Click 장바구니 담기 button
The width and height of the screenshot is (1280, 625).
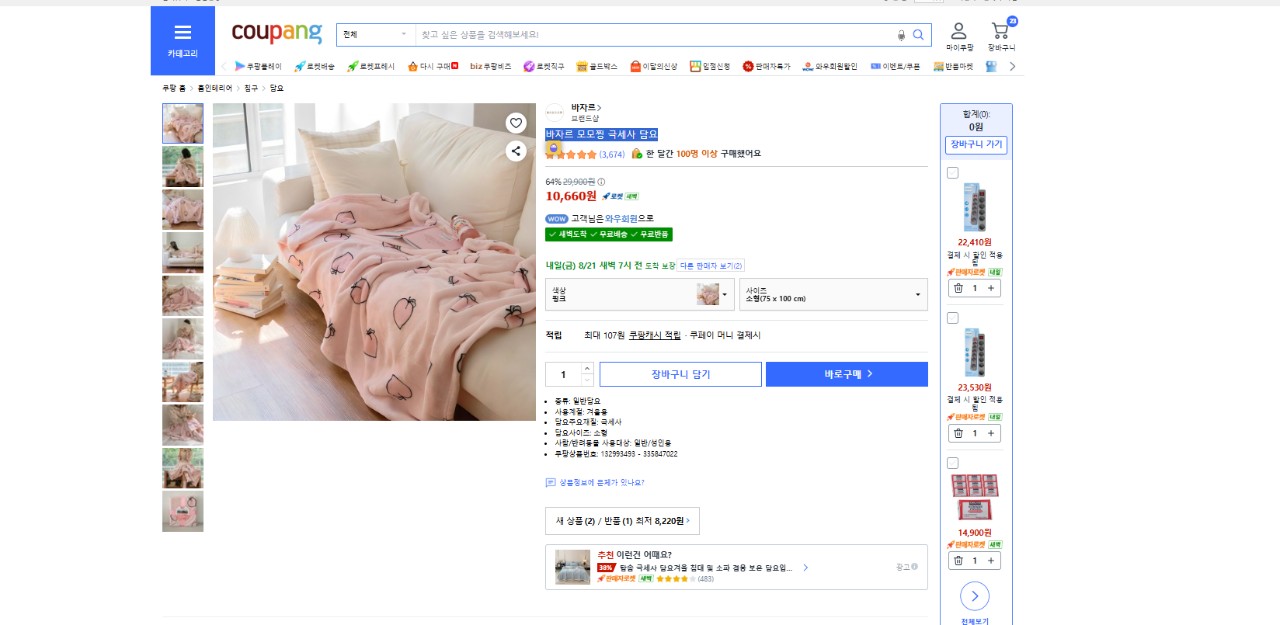click(x=680, y=374)
